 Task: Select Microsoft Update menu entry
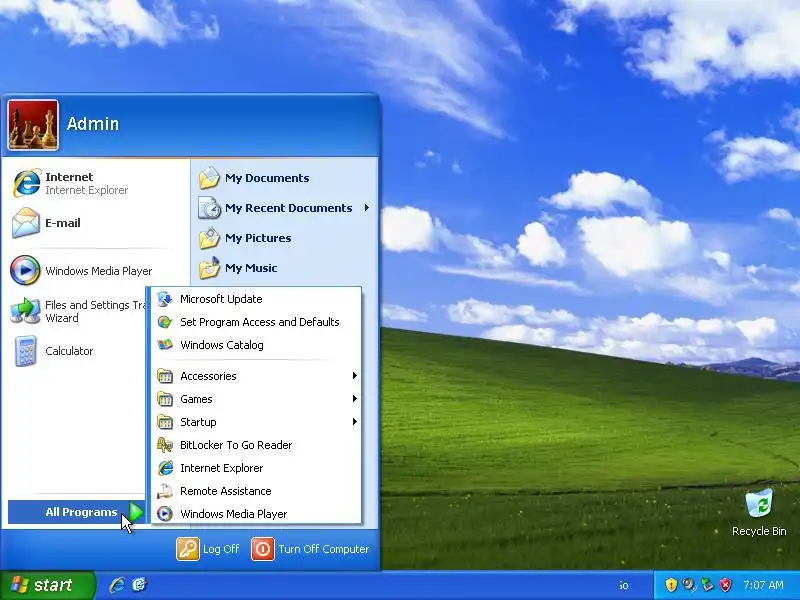click(257, 299)
